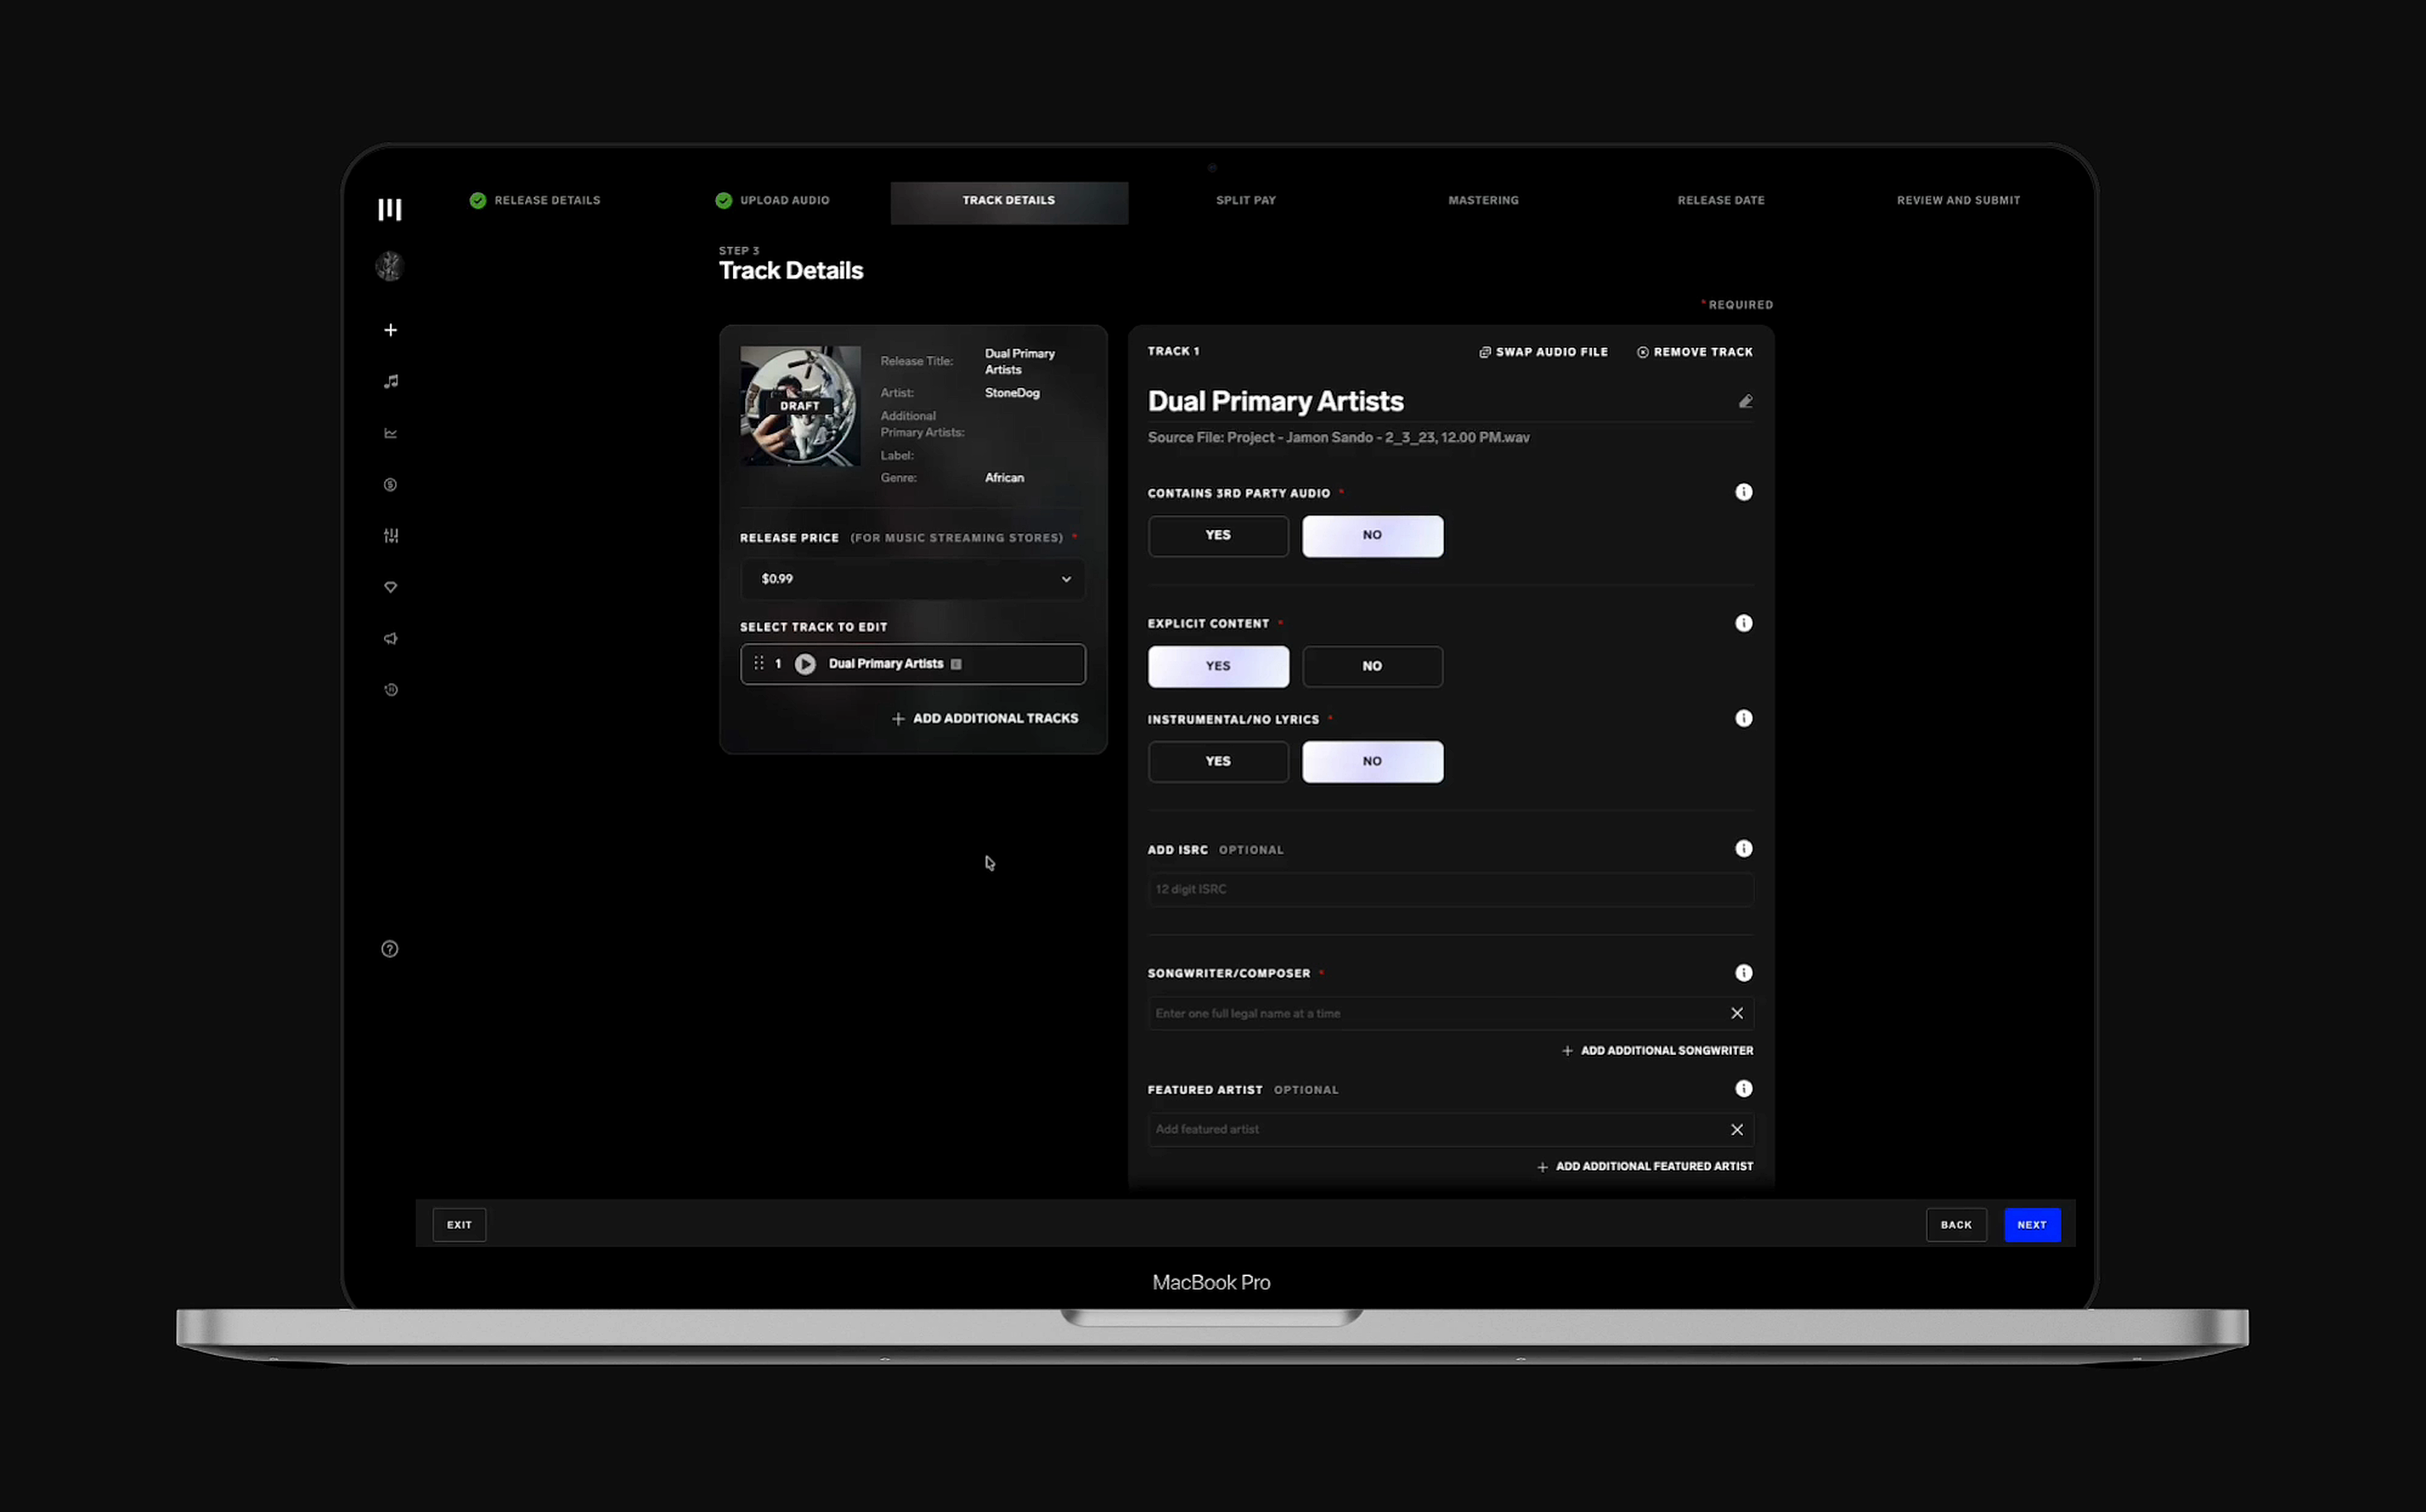Select No for Contains 3rd Party Audio
The image size is (2426, 1512).
coord(1372,535)
